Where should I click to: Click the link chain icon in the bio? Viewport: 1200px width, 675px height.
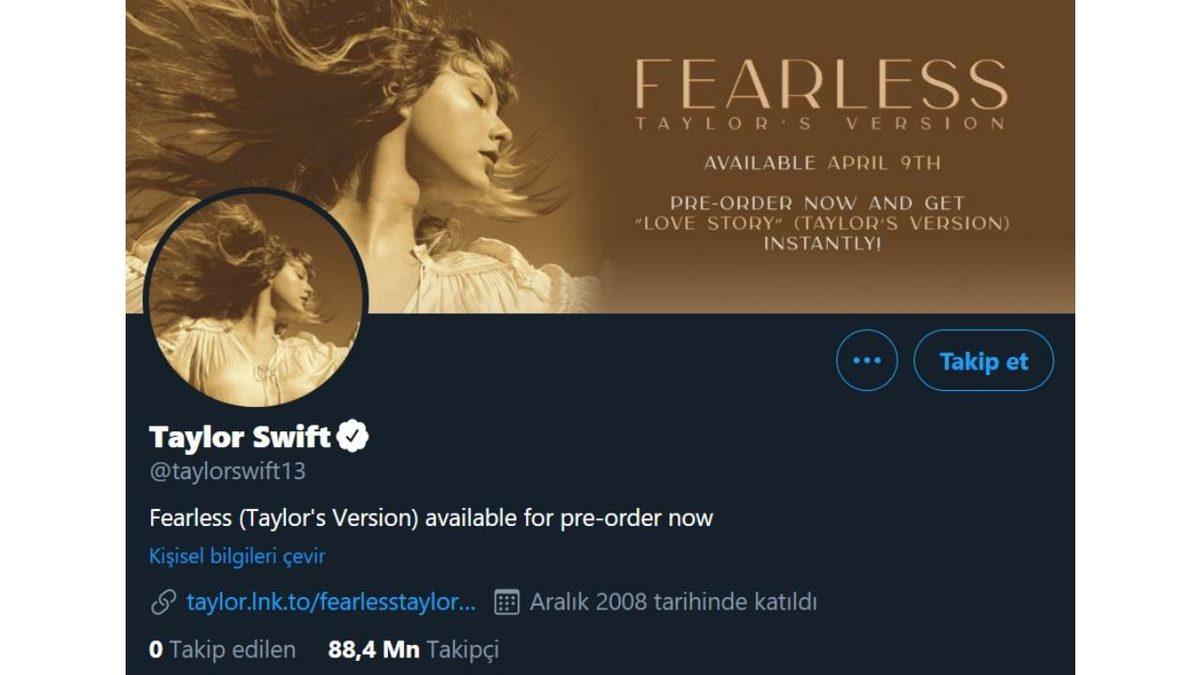coord(160,601)
